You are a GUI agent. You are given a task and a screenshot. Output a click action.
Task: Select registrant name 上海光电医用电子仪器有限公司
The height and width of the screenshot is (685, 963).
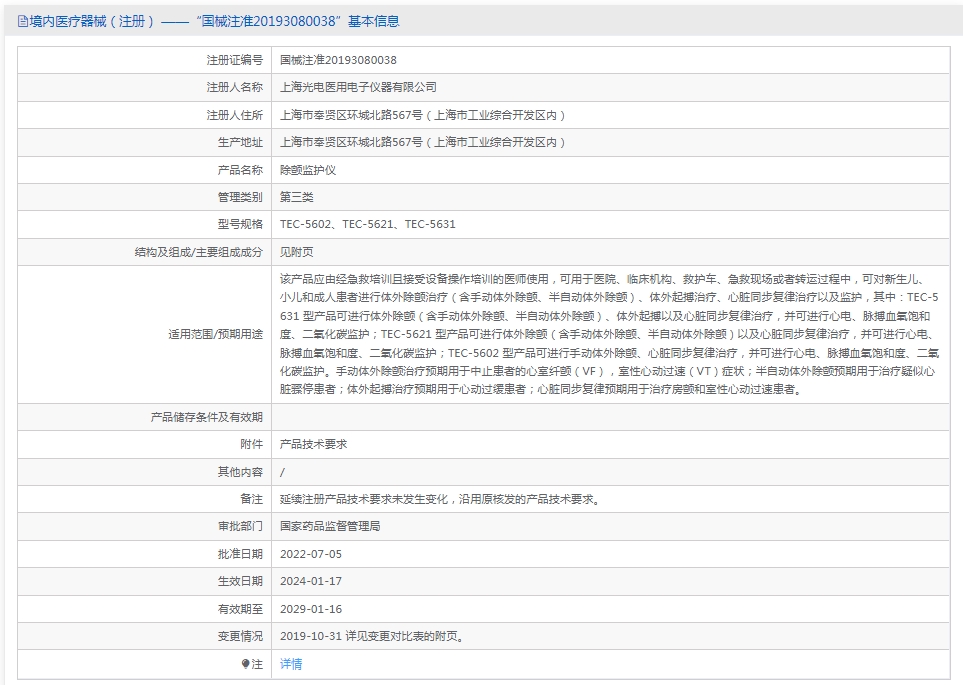(358, 88)
